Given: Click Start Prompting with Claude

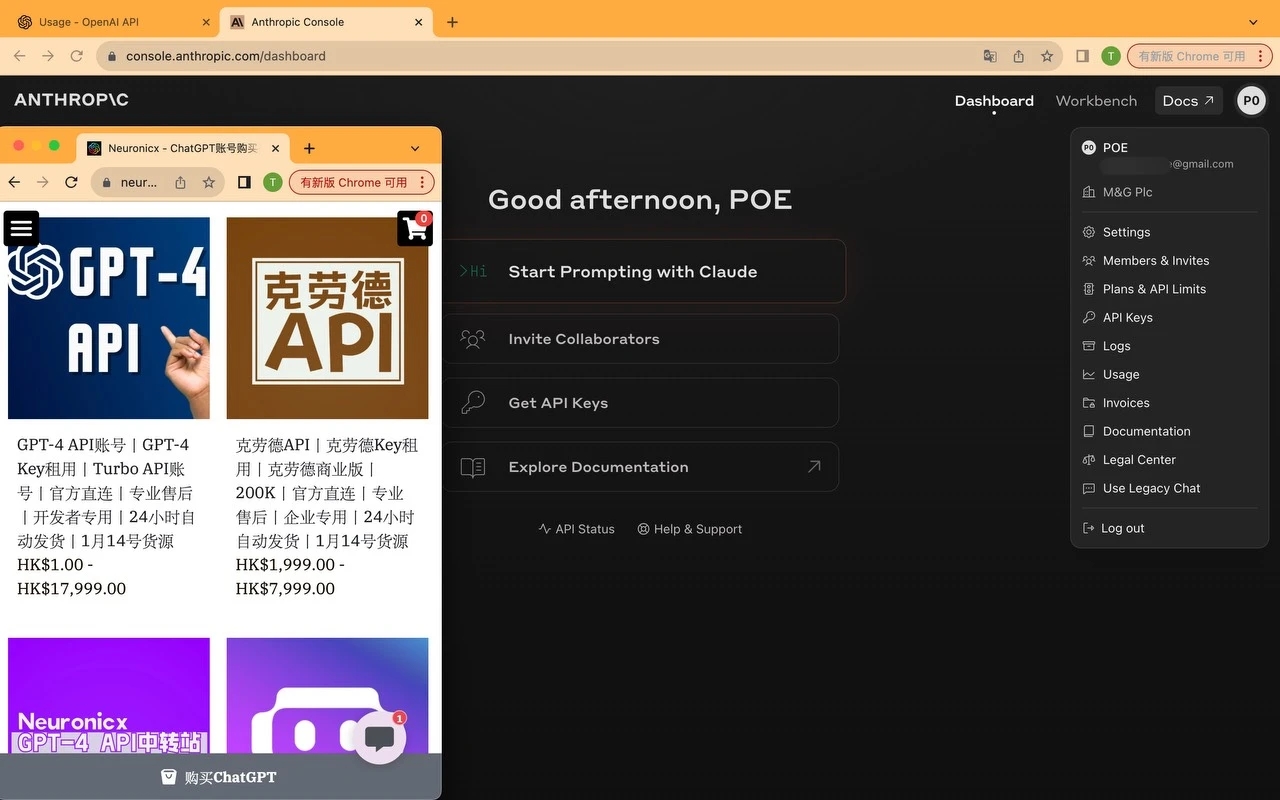Looking at the screenshot, I should [643, 271].
